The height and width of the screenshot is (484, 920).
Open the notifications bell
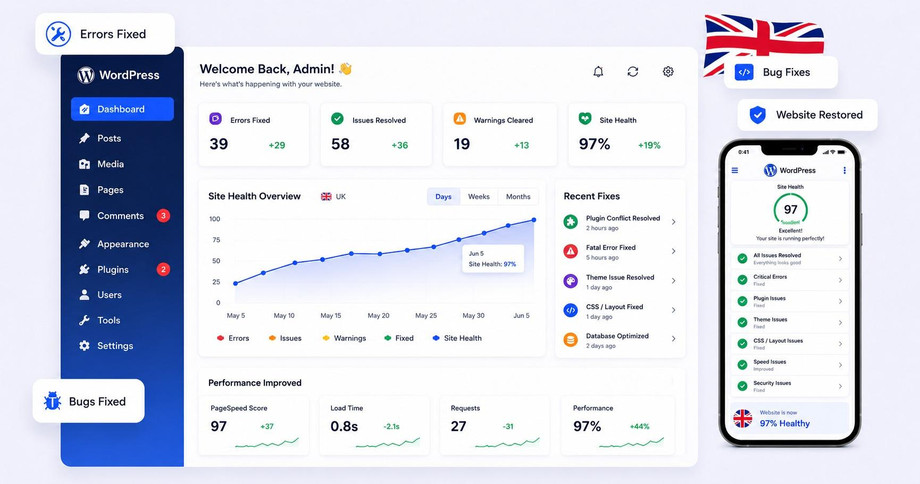tap(598, 72)
